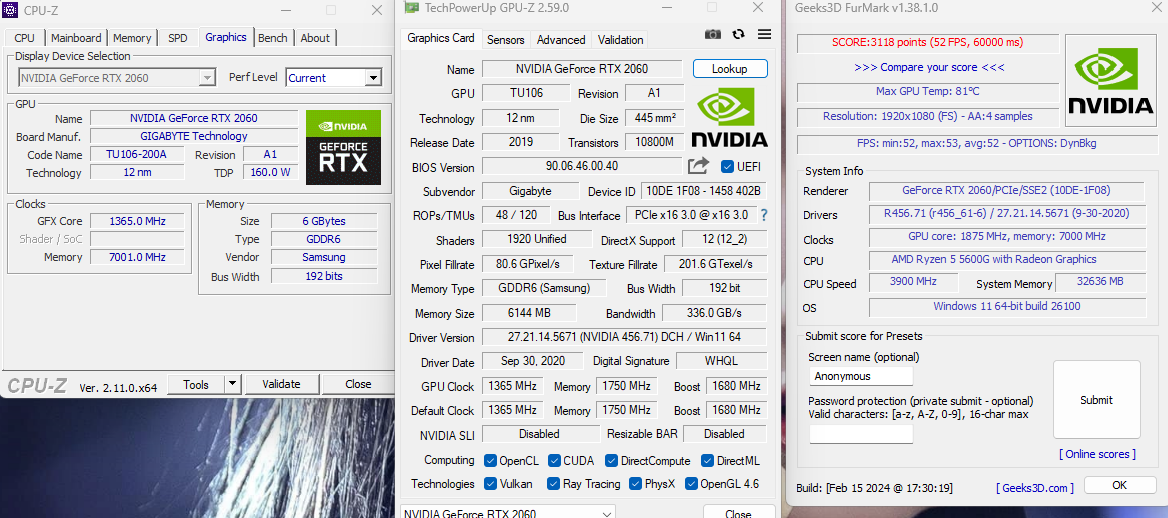Click the Screen name input field
Viewport: 1168px width, 518px height.
coord(861,376)
